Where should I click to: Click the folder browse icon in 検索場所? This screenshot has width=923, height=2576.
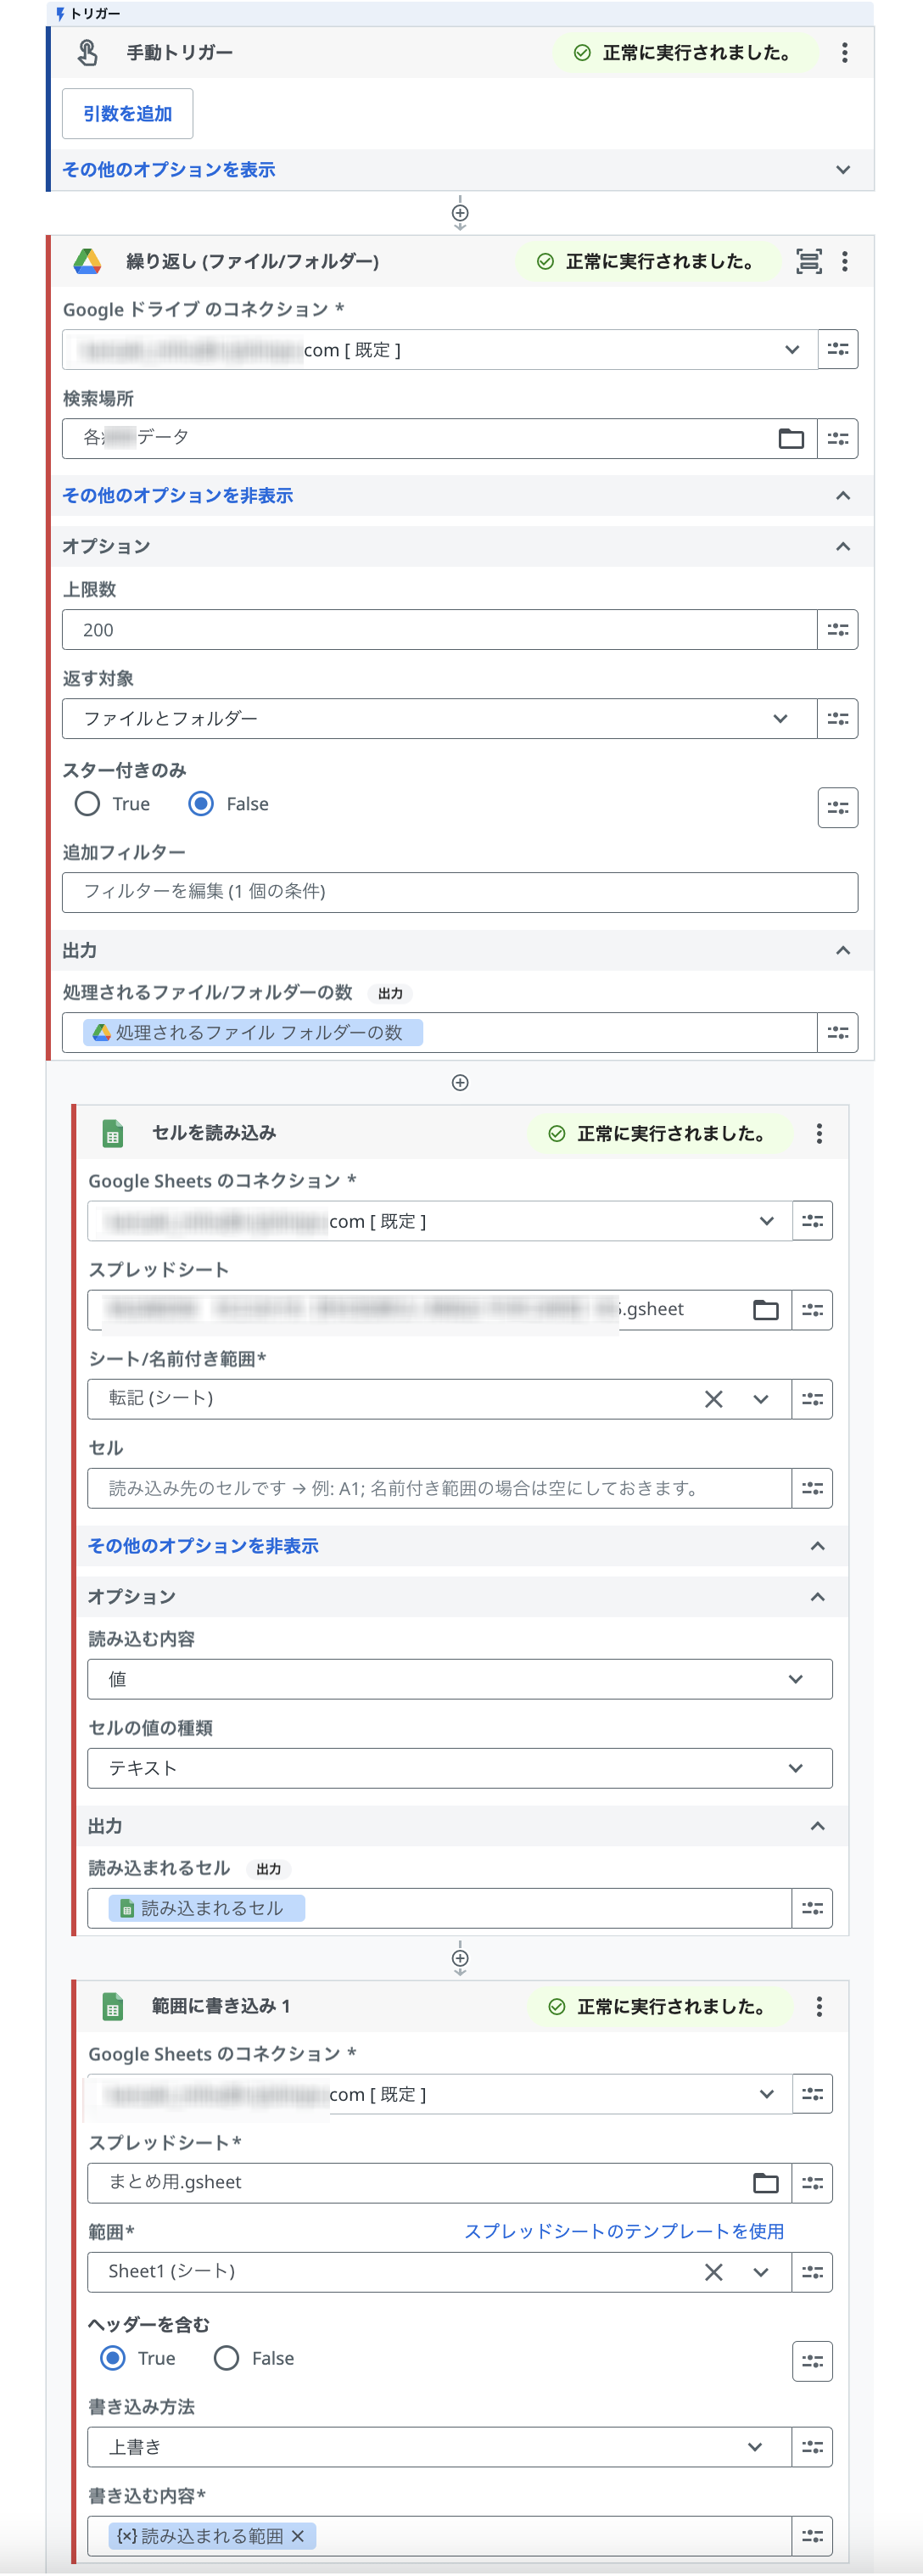pyautogui.click(x=790, y=438)
